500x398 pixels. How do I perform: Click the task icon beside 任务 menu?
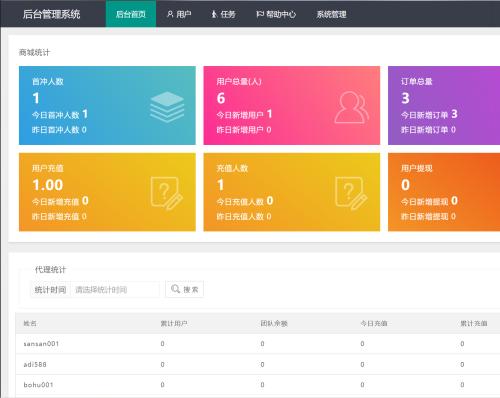pos(214,14)
